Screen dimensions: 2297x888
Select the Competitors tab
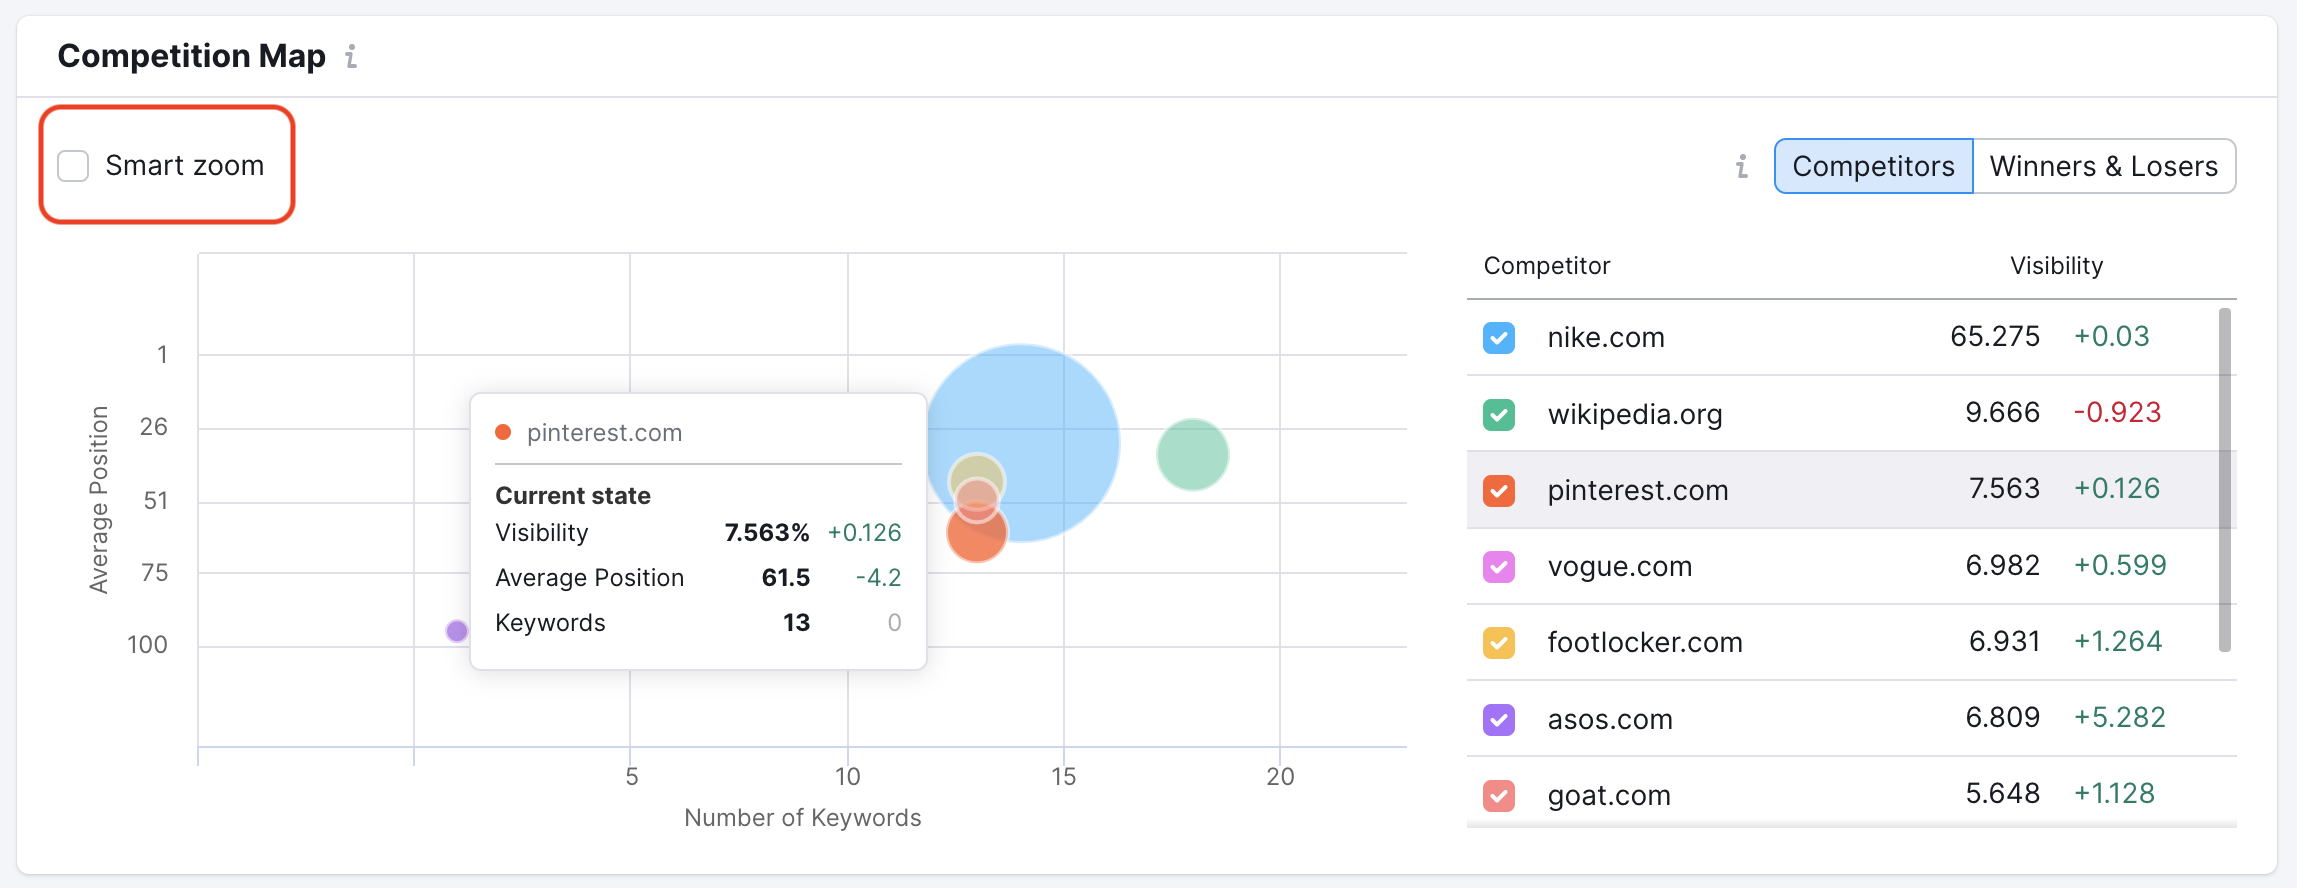pos(1872,166)
